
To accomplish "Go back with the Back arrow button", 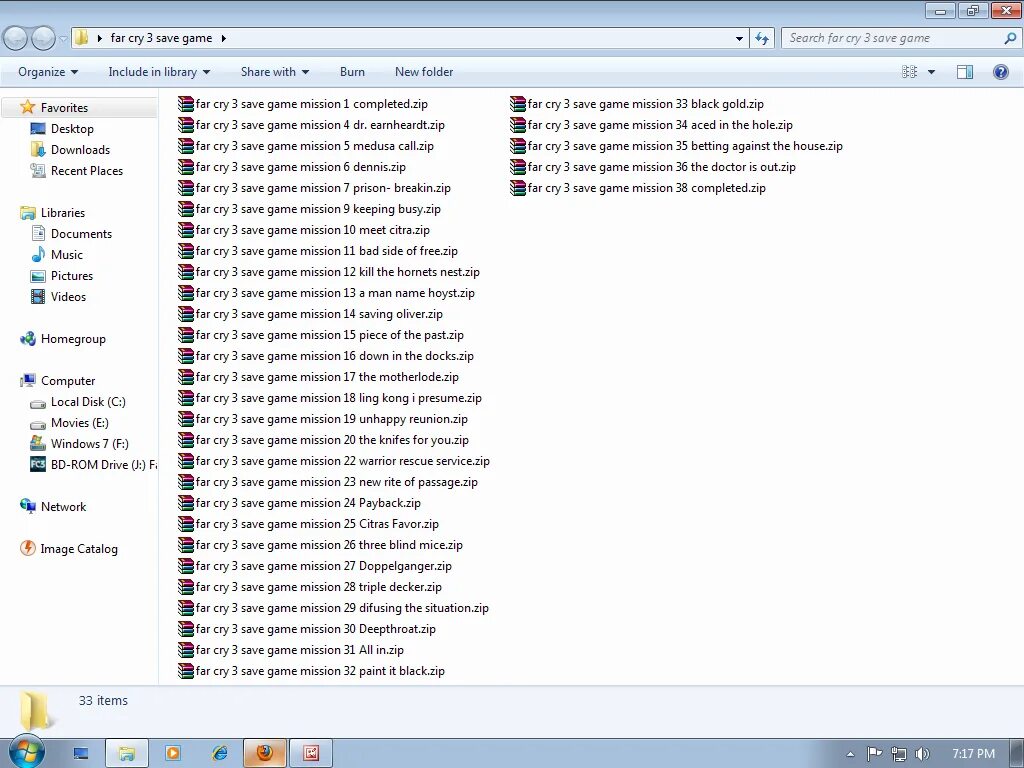I will tap(16, 39).
